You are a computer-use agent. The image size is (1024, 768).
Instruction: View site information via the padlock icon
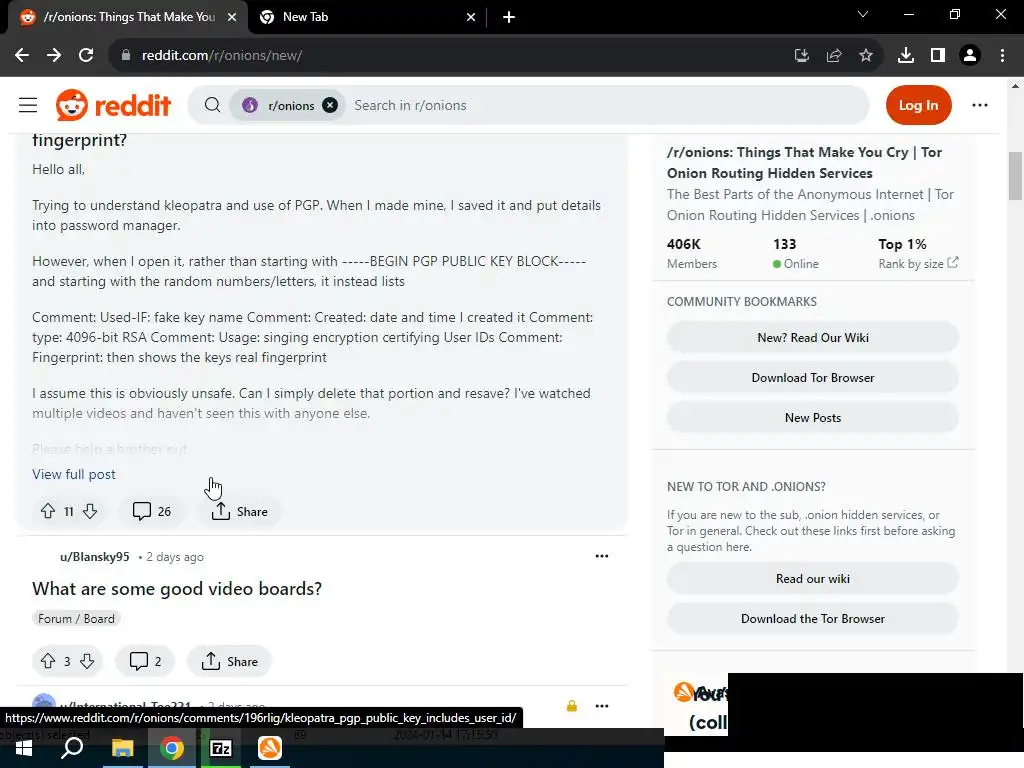[125, 56]
